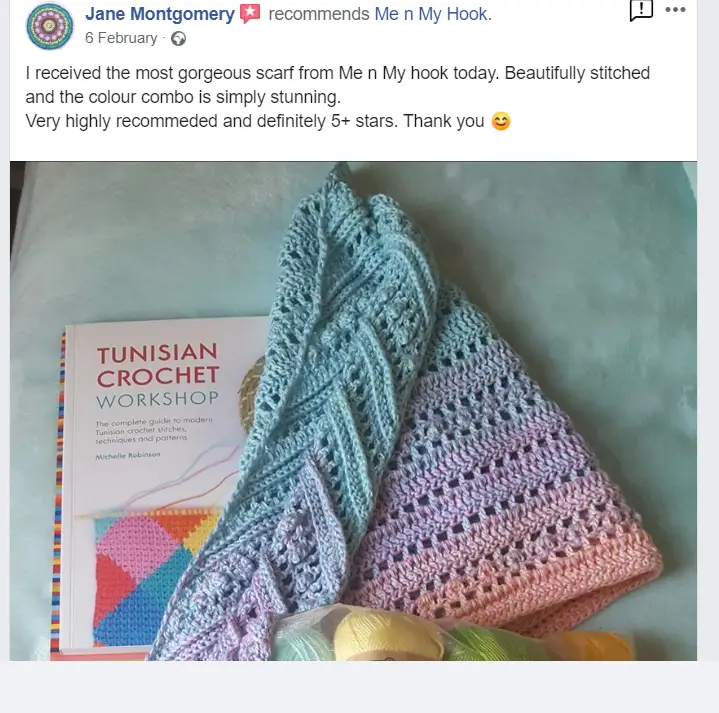Open the 6 February post timestamp
Image resolution: width=719 pixels, height=713 pixels.
(x=121, y=38)
